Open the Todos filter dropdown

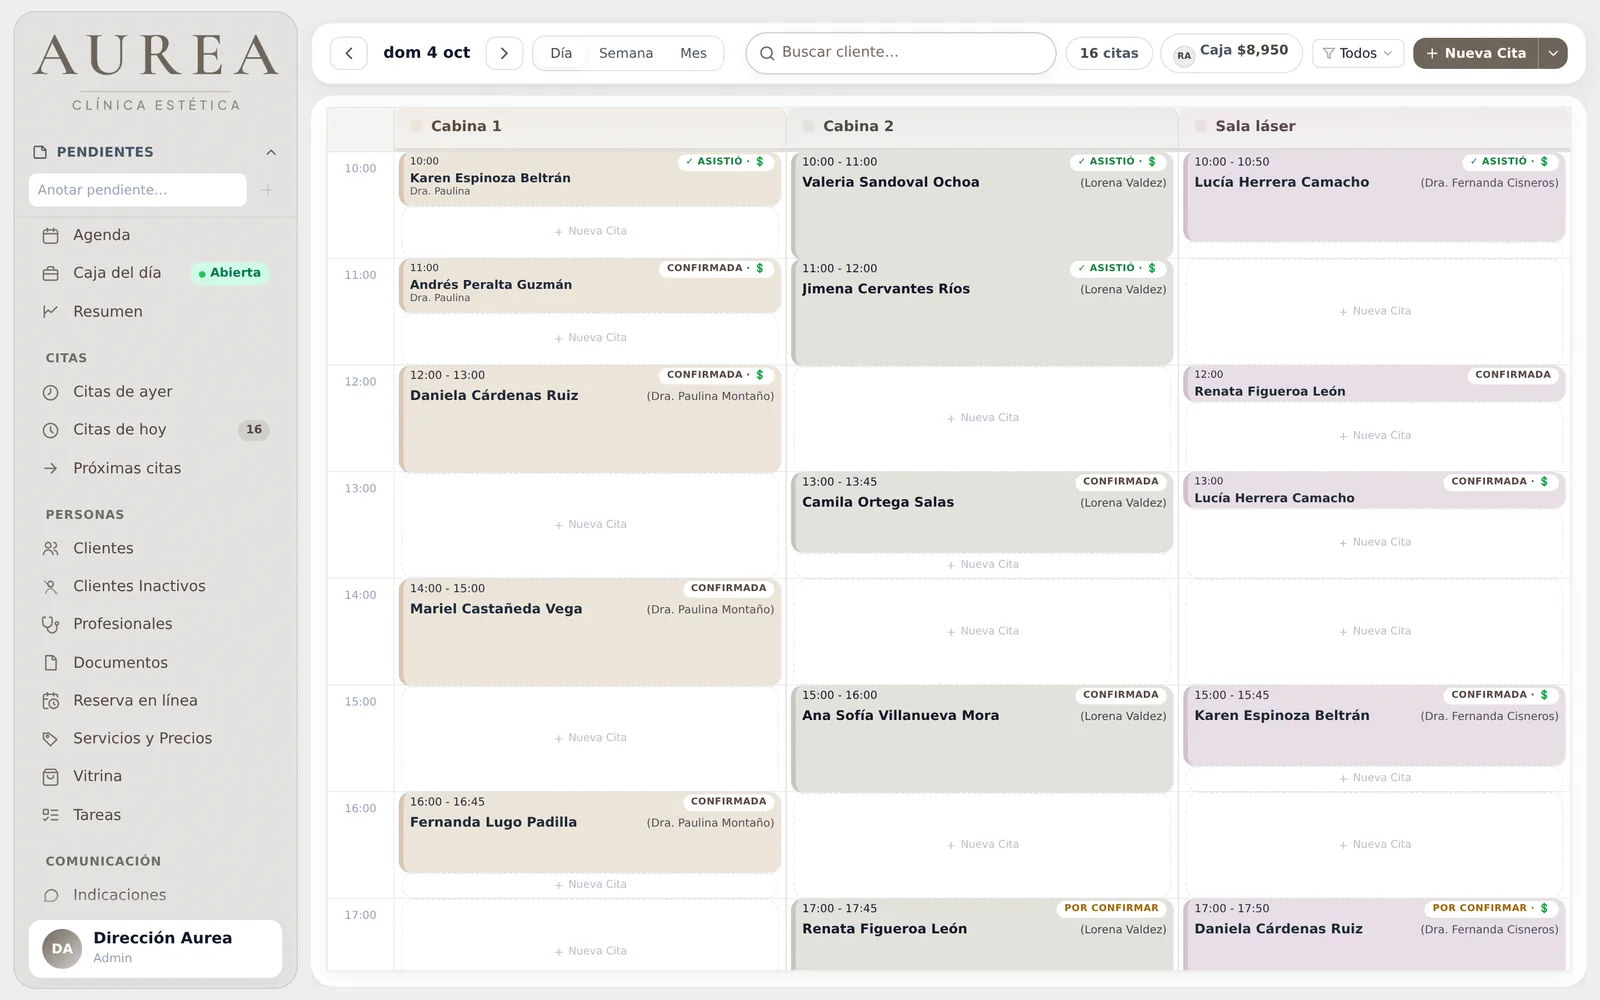click(x=1357, y=53)
